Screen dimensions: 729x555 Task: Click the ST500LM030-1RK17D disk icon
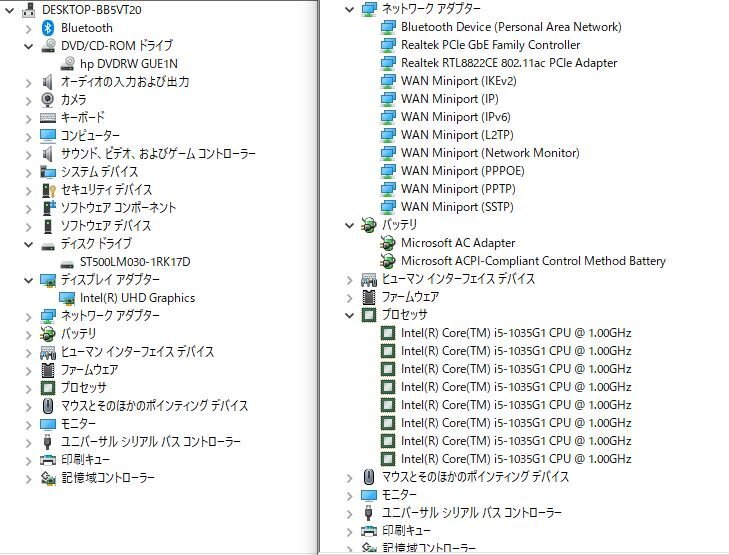tap(67, 264)
